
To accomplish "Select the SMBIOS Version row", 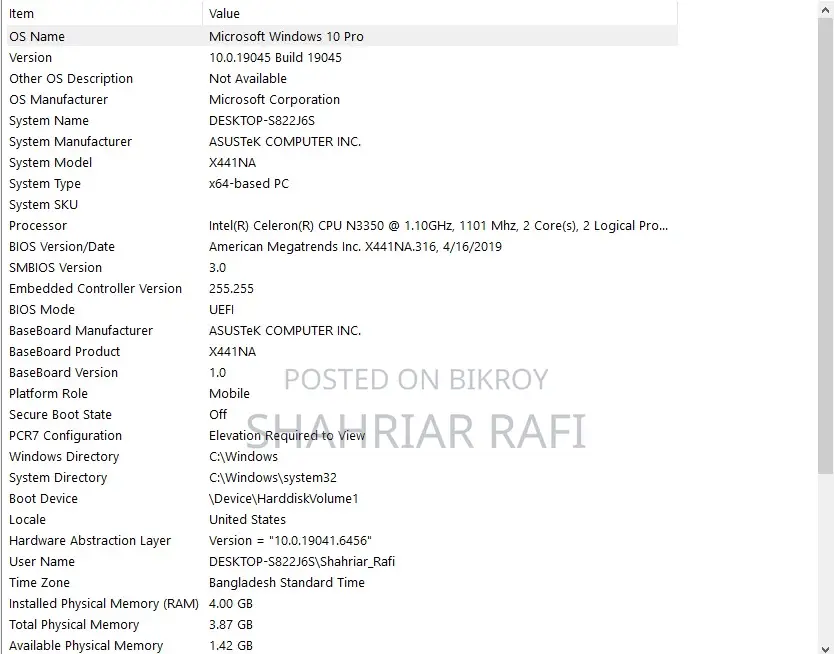I will pos(341,267).
